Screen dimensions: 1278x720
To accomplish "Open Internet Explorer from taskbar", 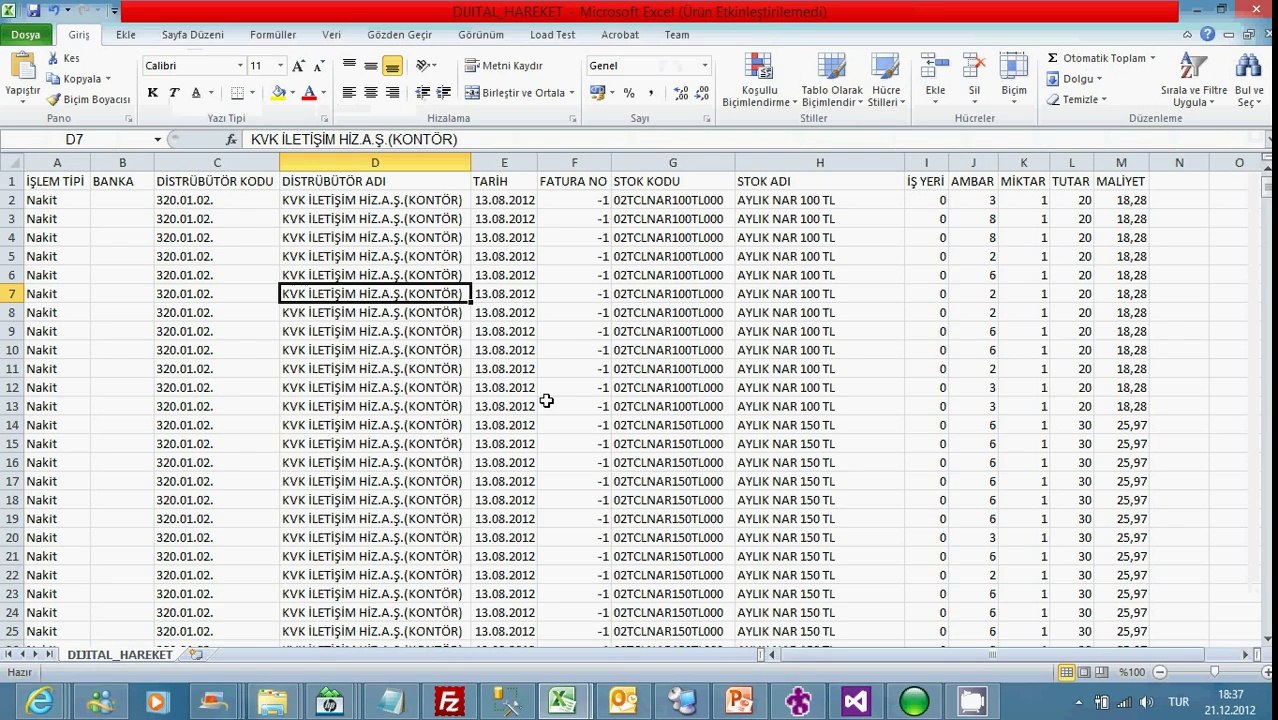I will coord(40,702).
